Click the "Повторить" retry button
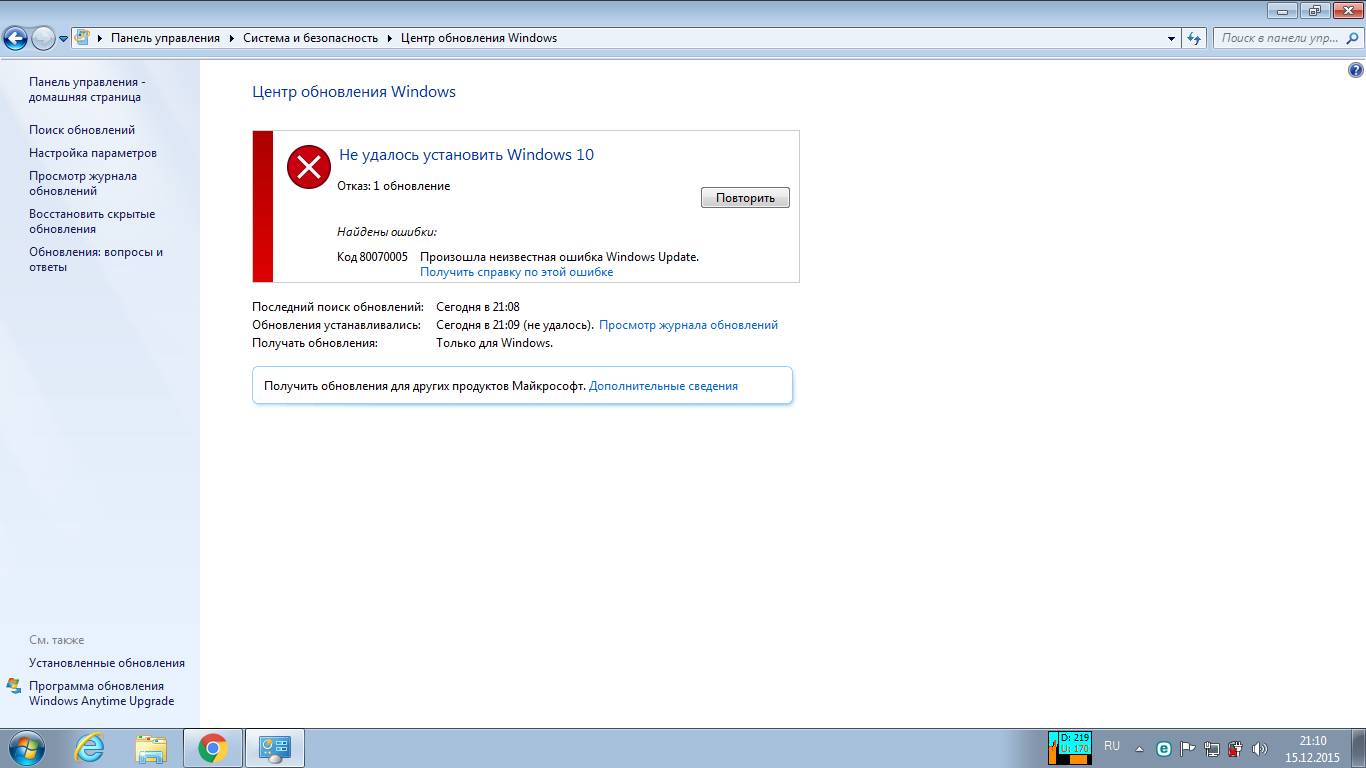This screenshot has height=768, width=1366. [x=745, y=198]
